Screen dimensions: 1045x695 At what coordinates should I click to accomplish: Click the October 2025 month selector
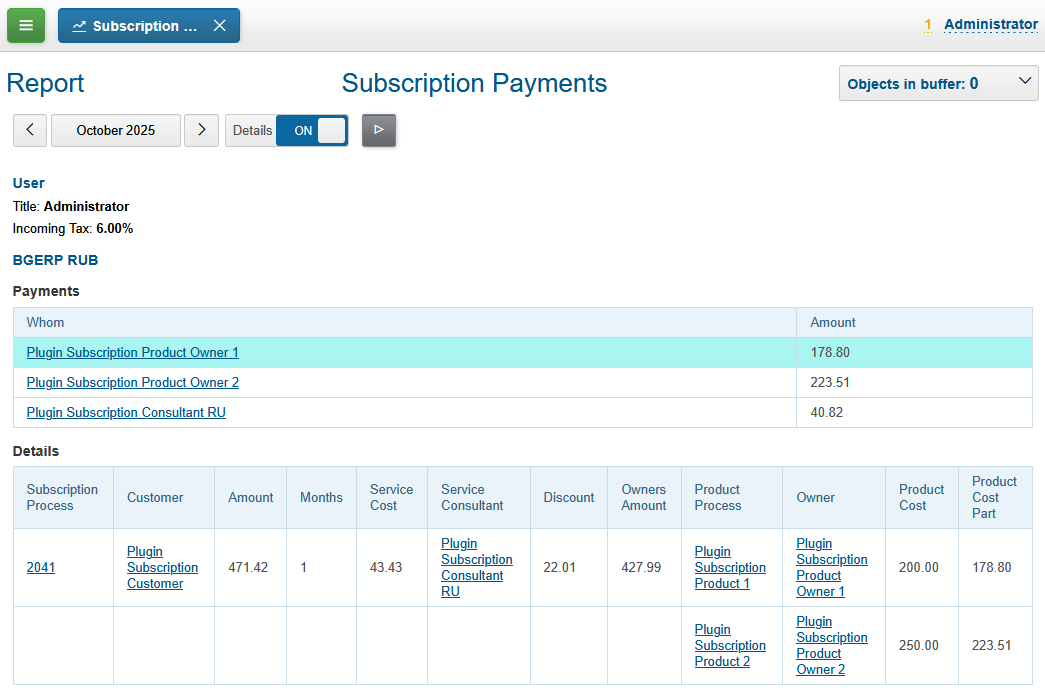[115, 130]
